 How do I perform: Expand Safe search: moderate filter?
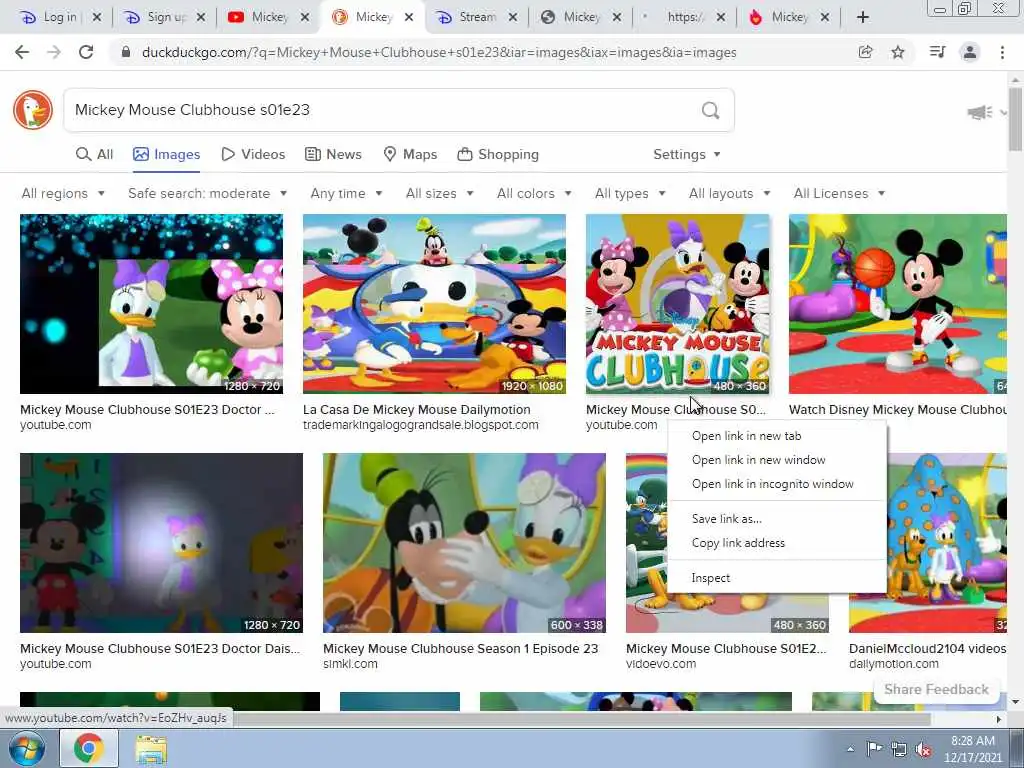tap(208, 193)
